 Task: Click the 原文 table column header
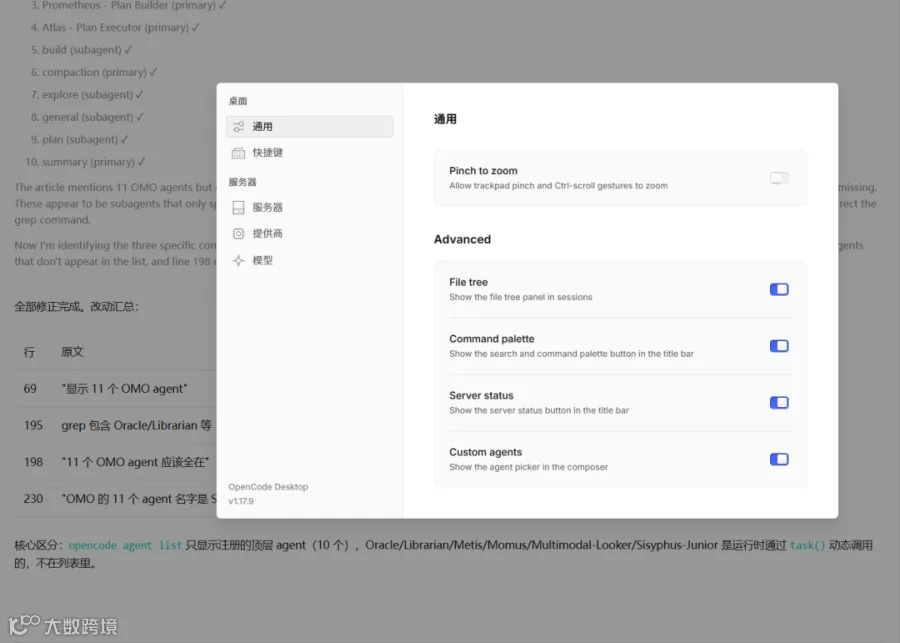click(x=72, y=352)
